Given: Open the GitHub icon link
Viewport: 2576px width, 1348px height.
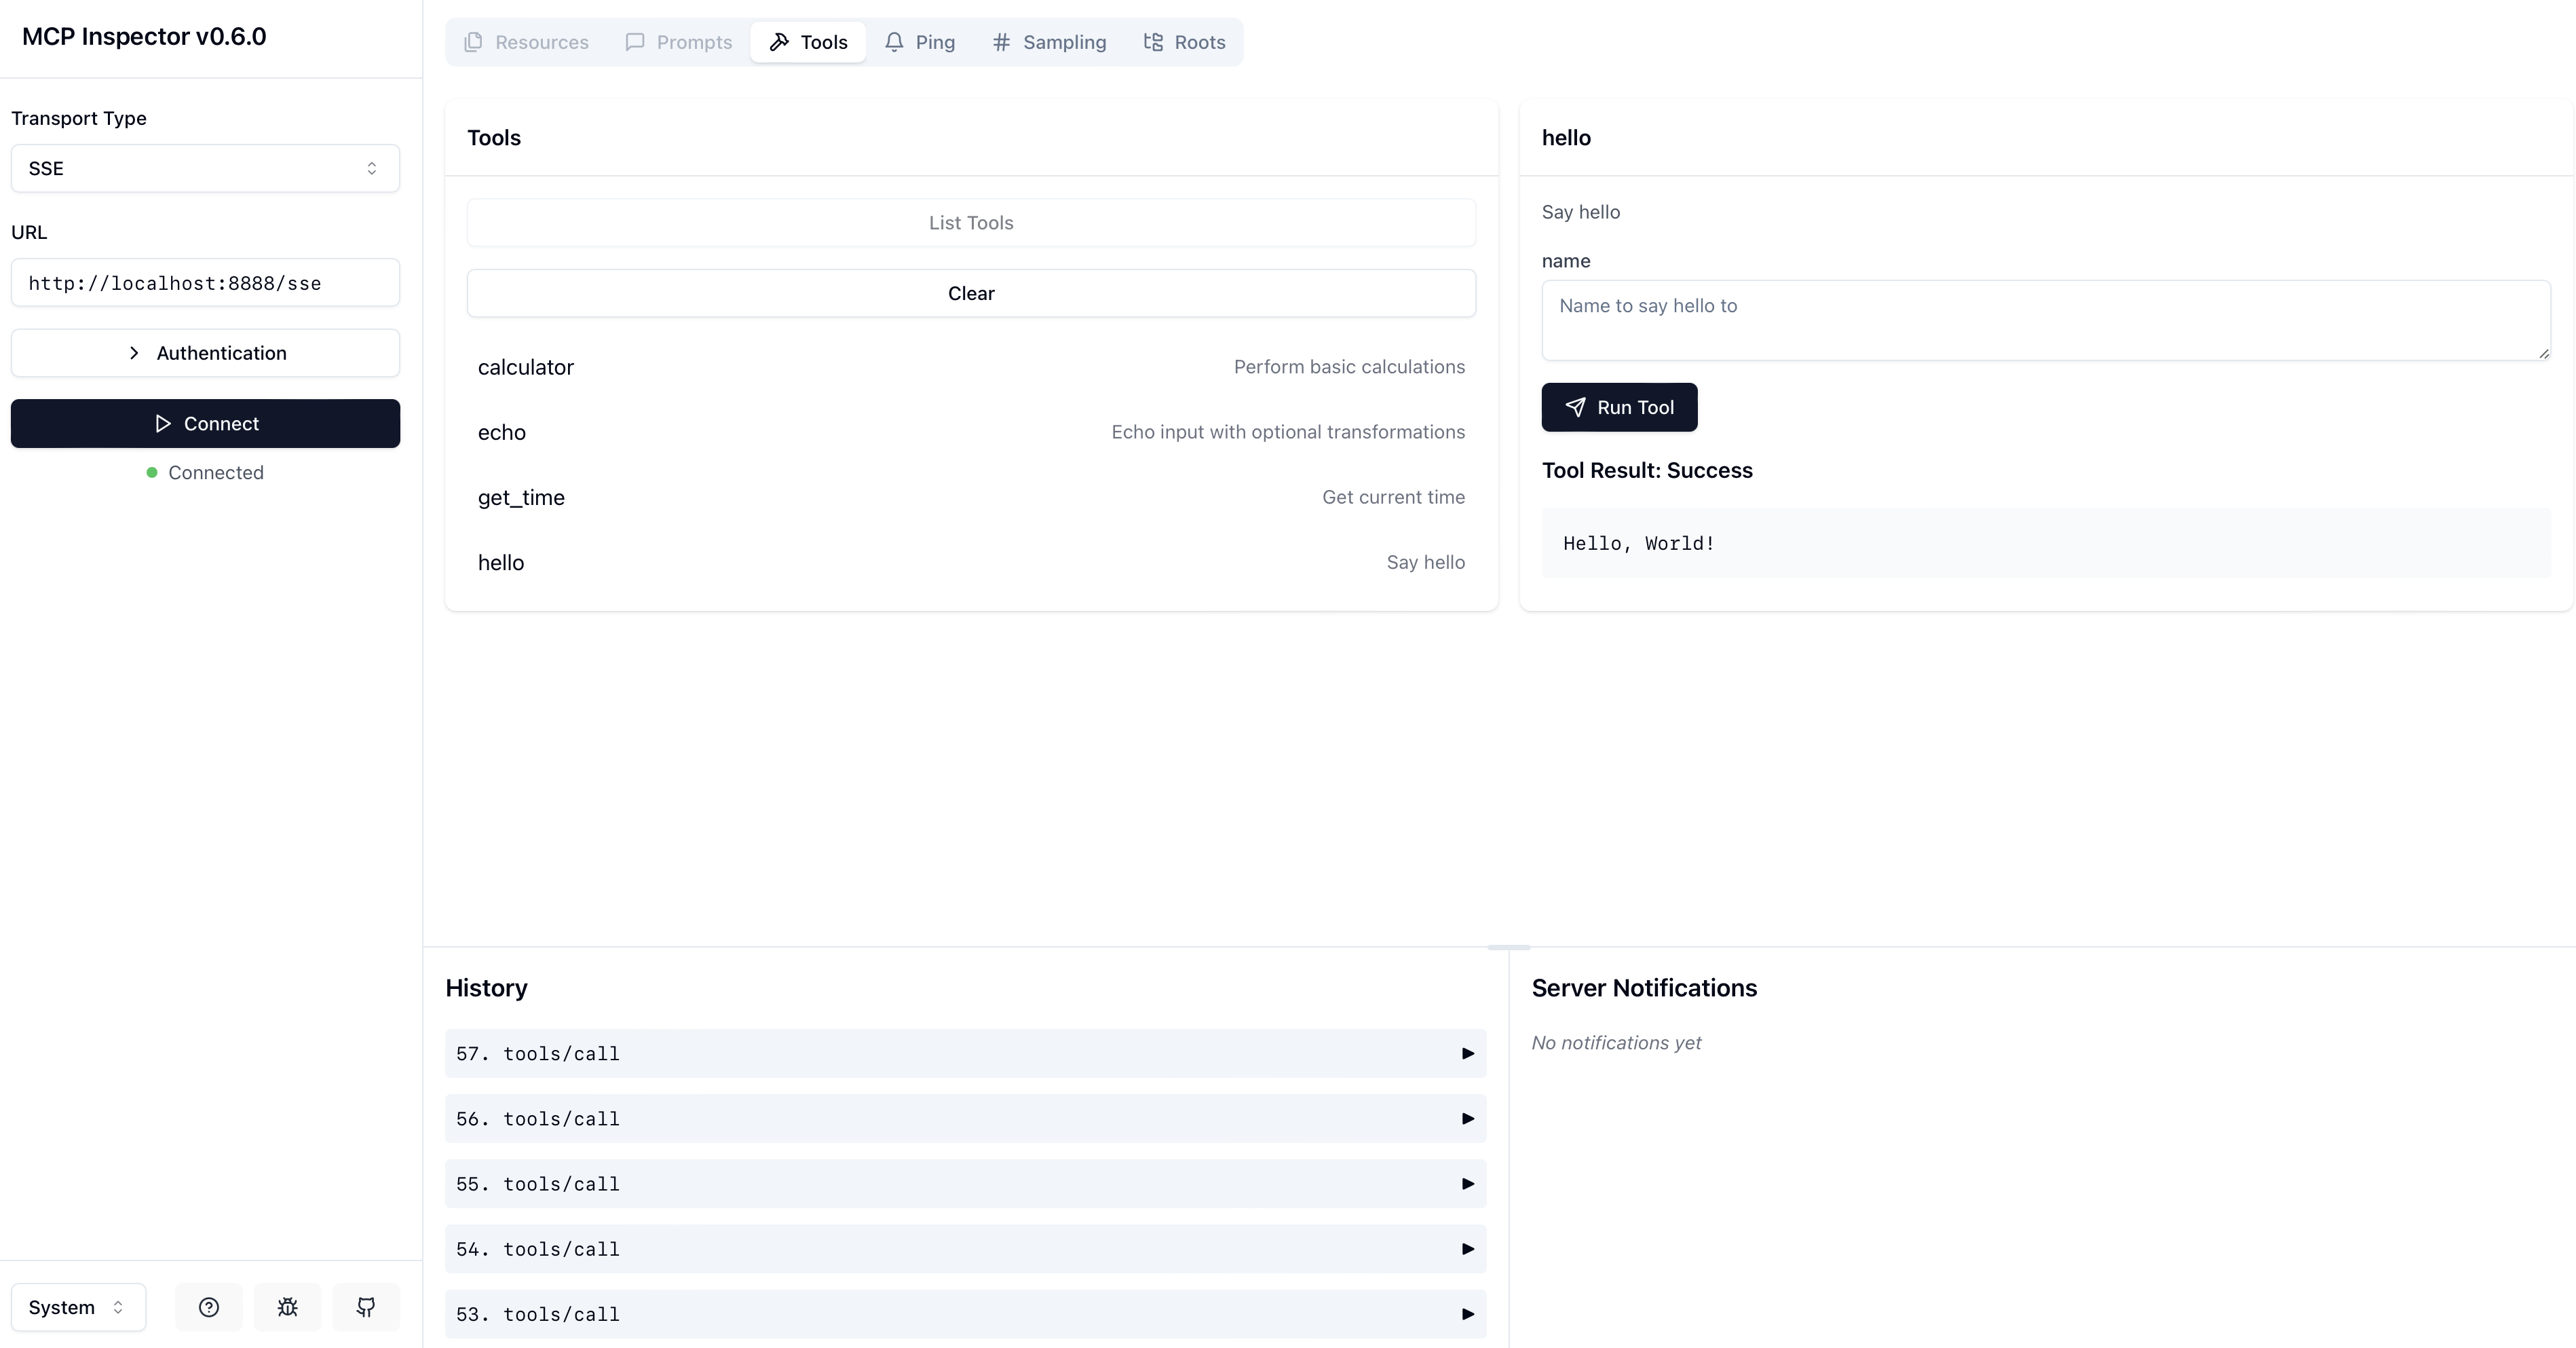Looking at the screenshot, I should pos(366,1307).
